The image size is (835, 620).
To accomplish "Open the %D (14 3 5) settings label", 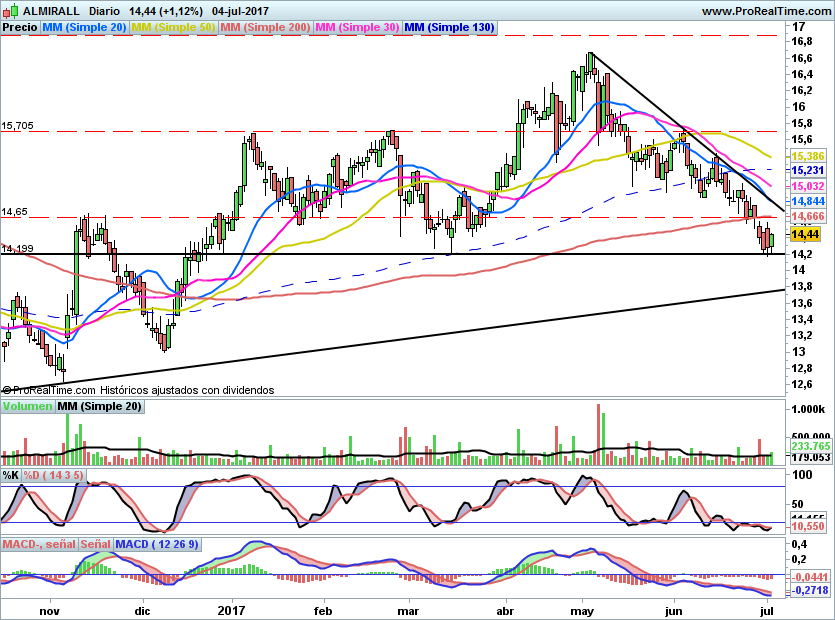I will pos(55,474).
